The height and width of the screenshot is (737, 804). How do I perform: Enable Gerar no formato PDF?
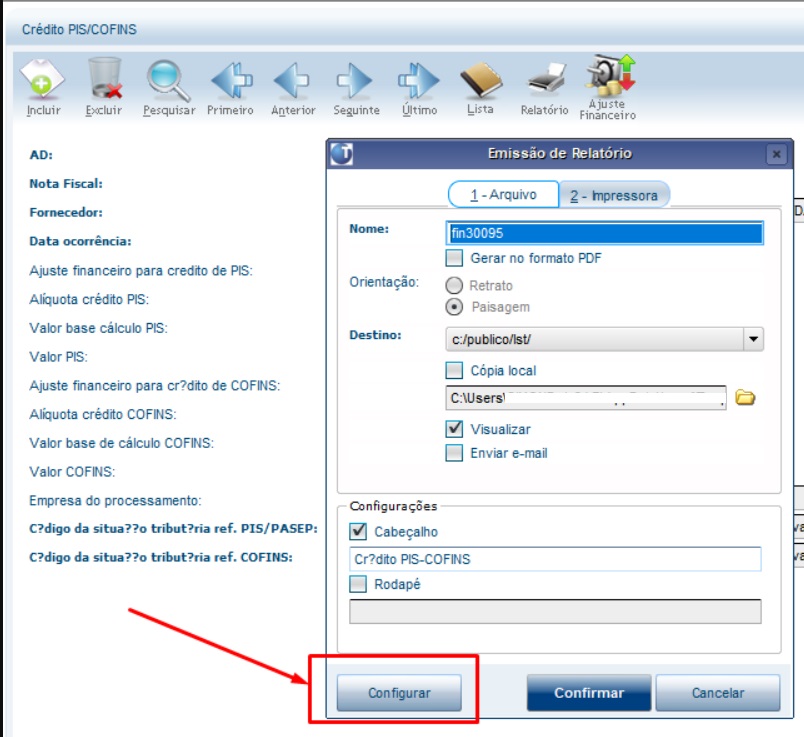[x=454, y=257]
